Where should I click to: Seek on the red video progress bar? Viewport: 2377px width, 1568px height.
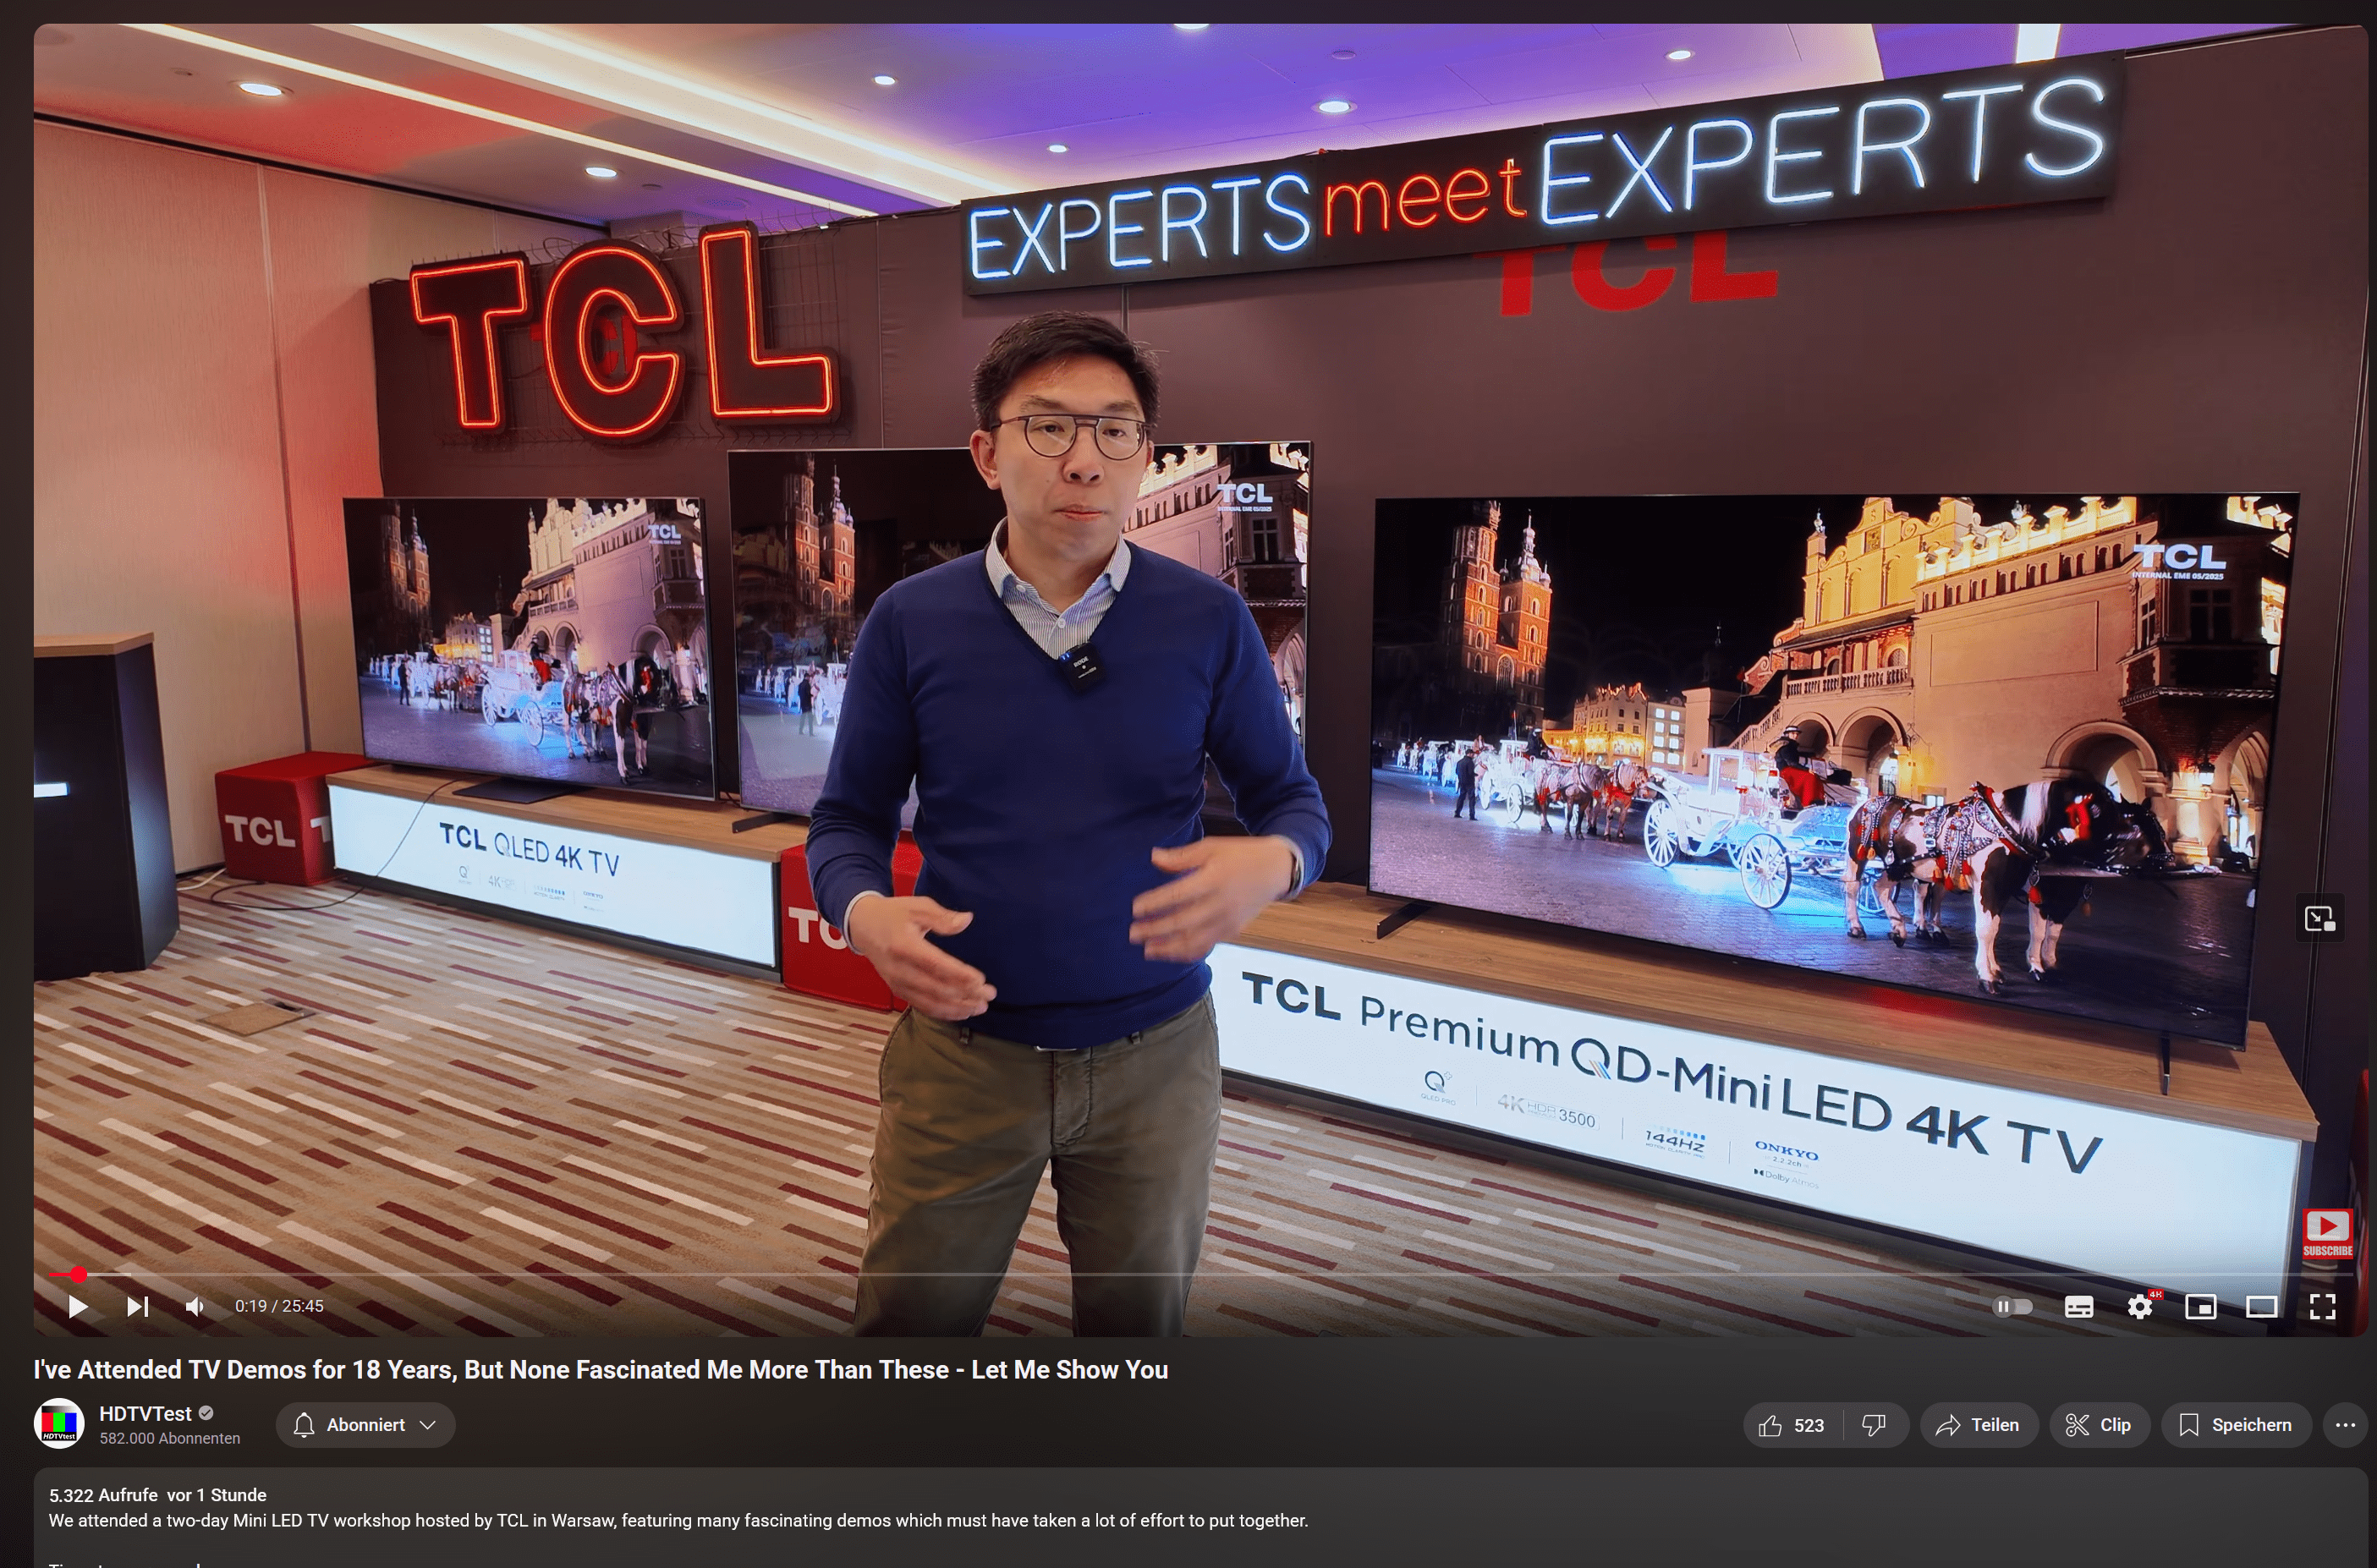pyautogui.click(x=1200, y=1274)
